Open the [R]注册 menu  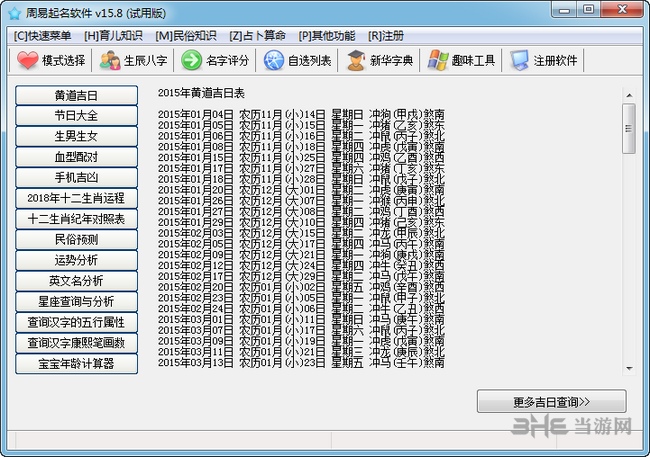(386, 36)
